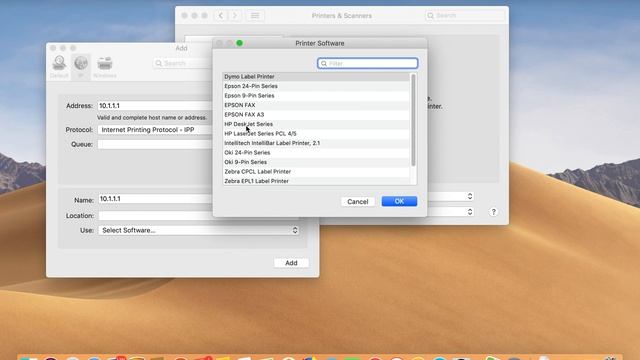Select the Default tab icon in Add window
This screenshot has height=360, width=640.
pos(59,67)
